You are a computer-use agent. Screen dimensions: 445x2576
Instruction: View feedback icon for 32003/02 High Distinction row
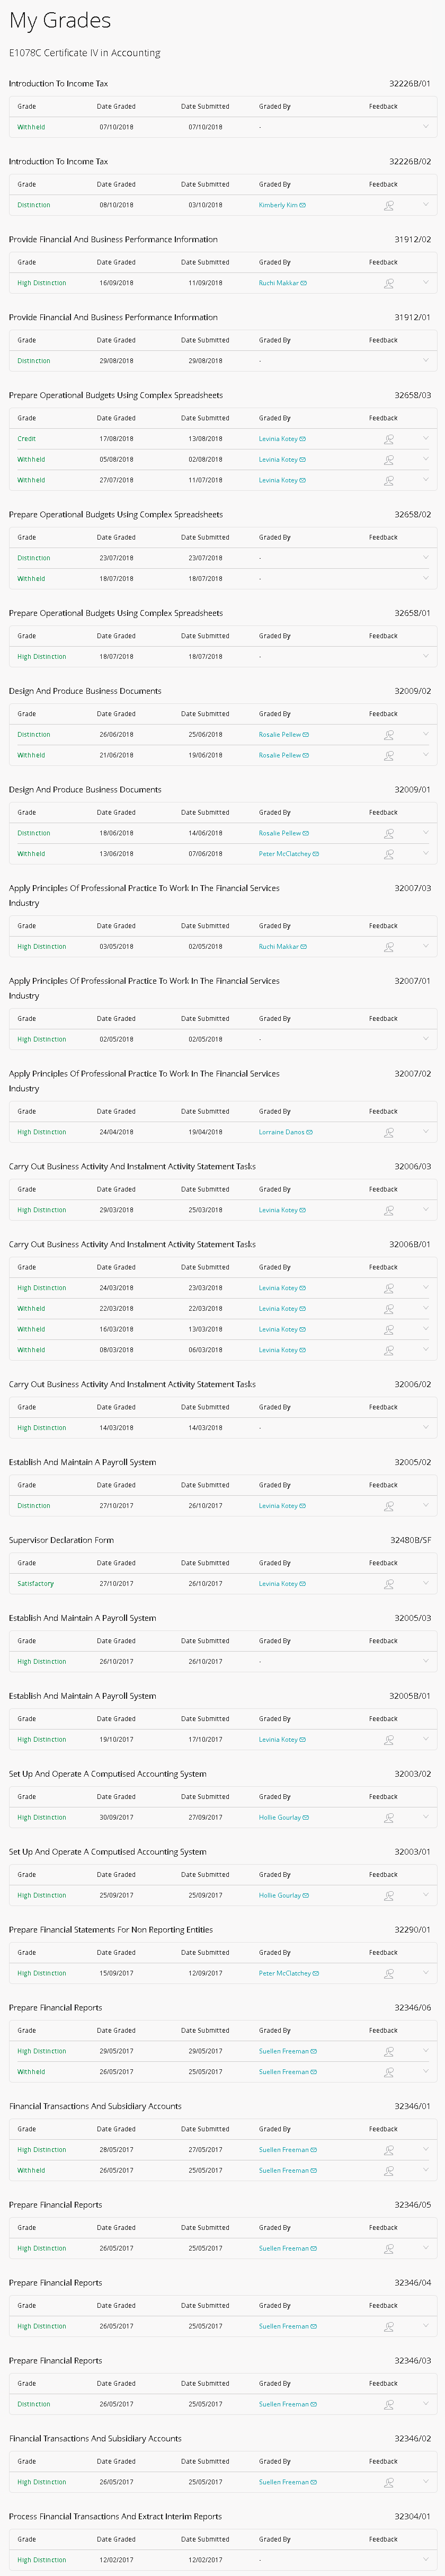[x=389, y=1818]
